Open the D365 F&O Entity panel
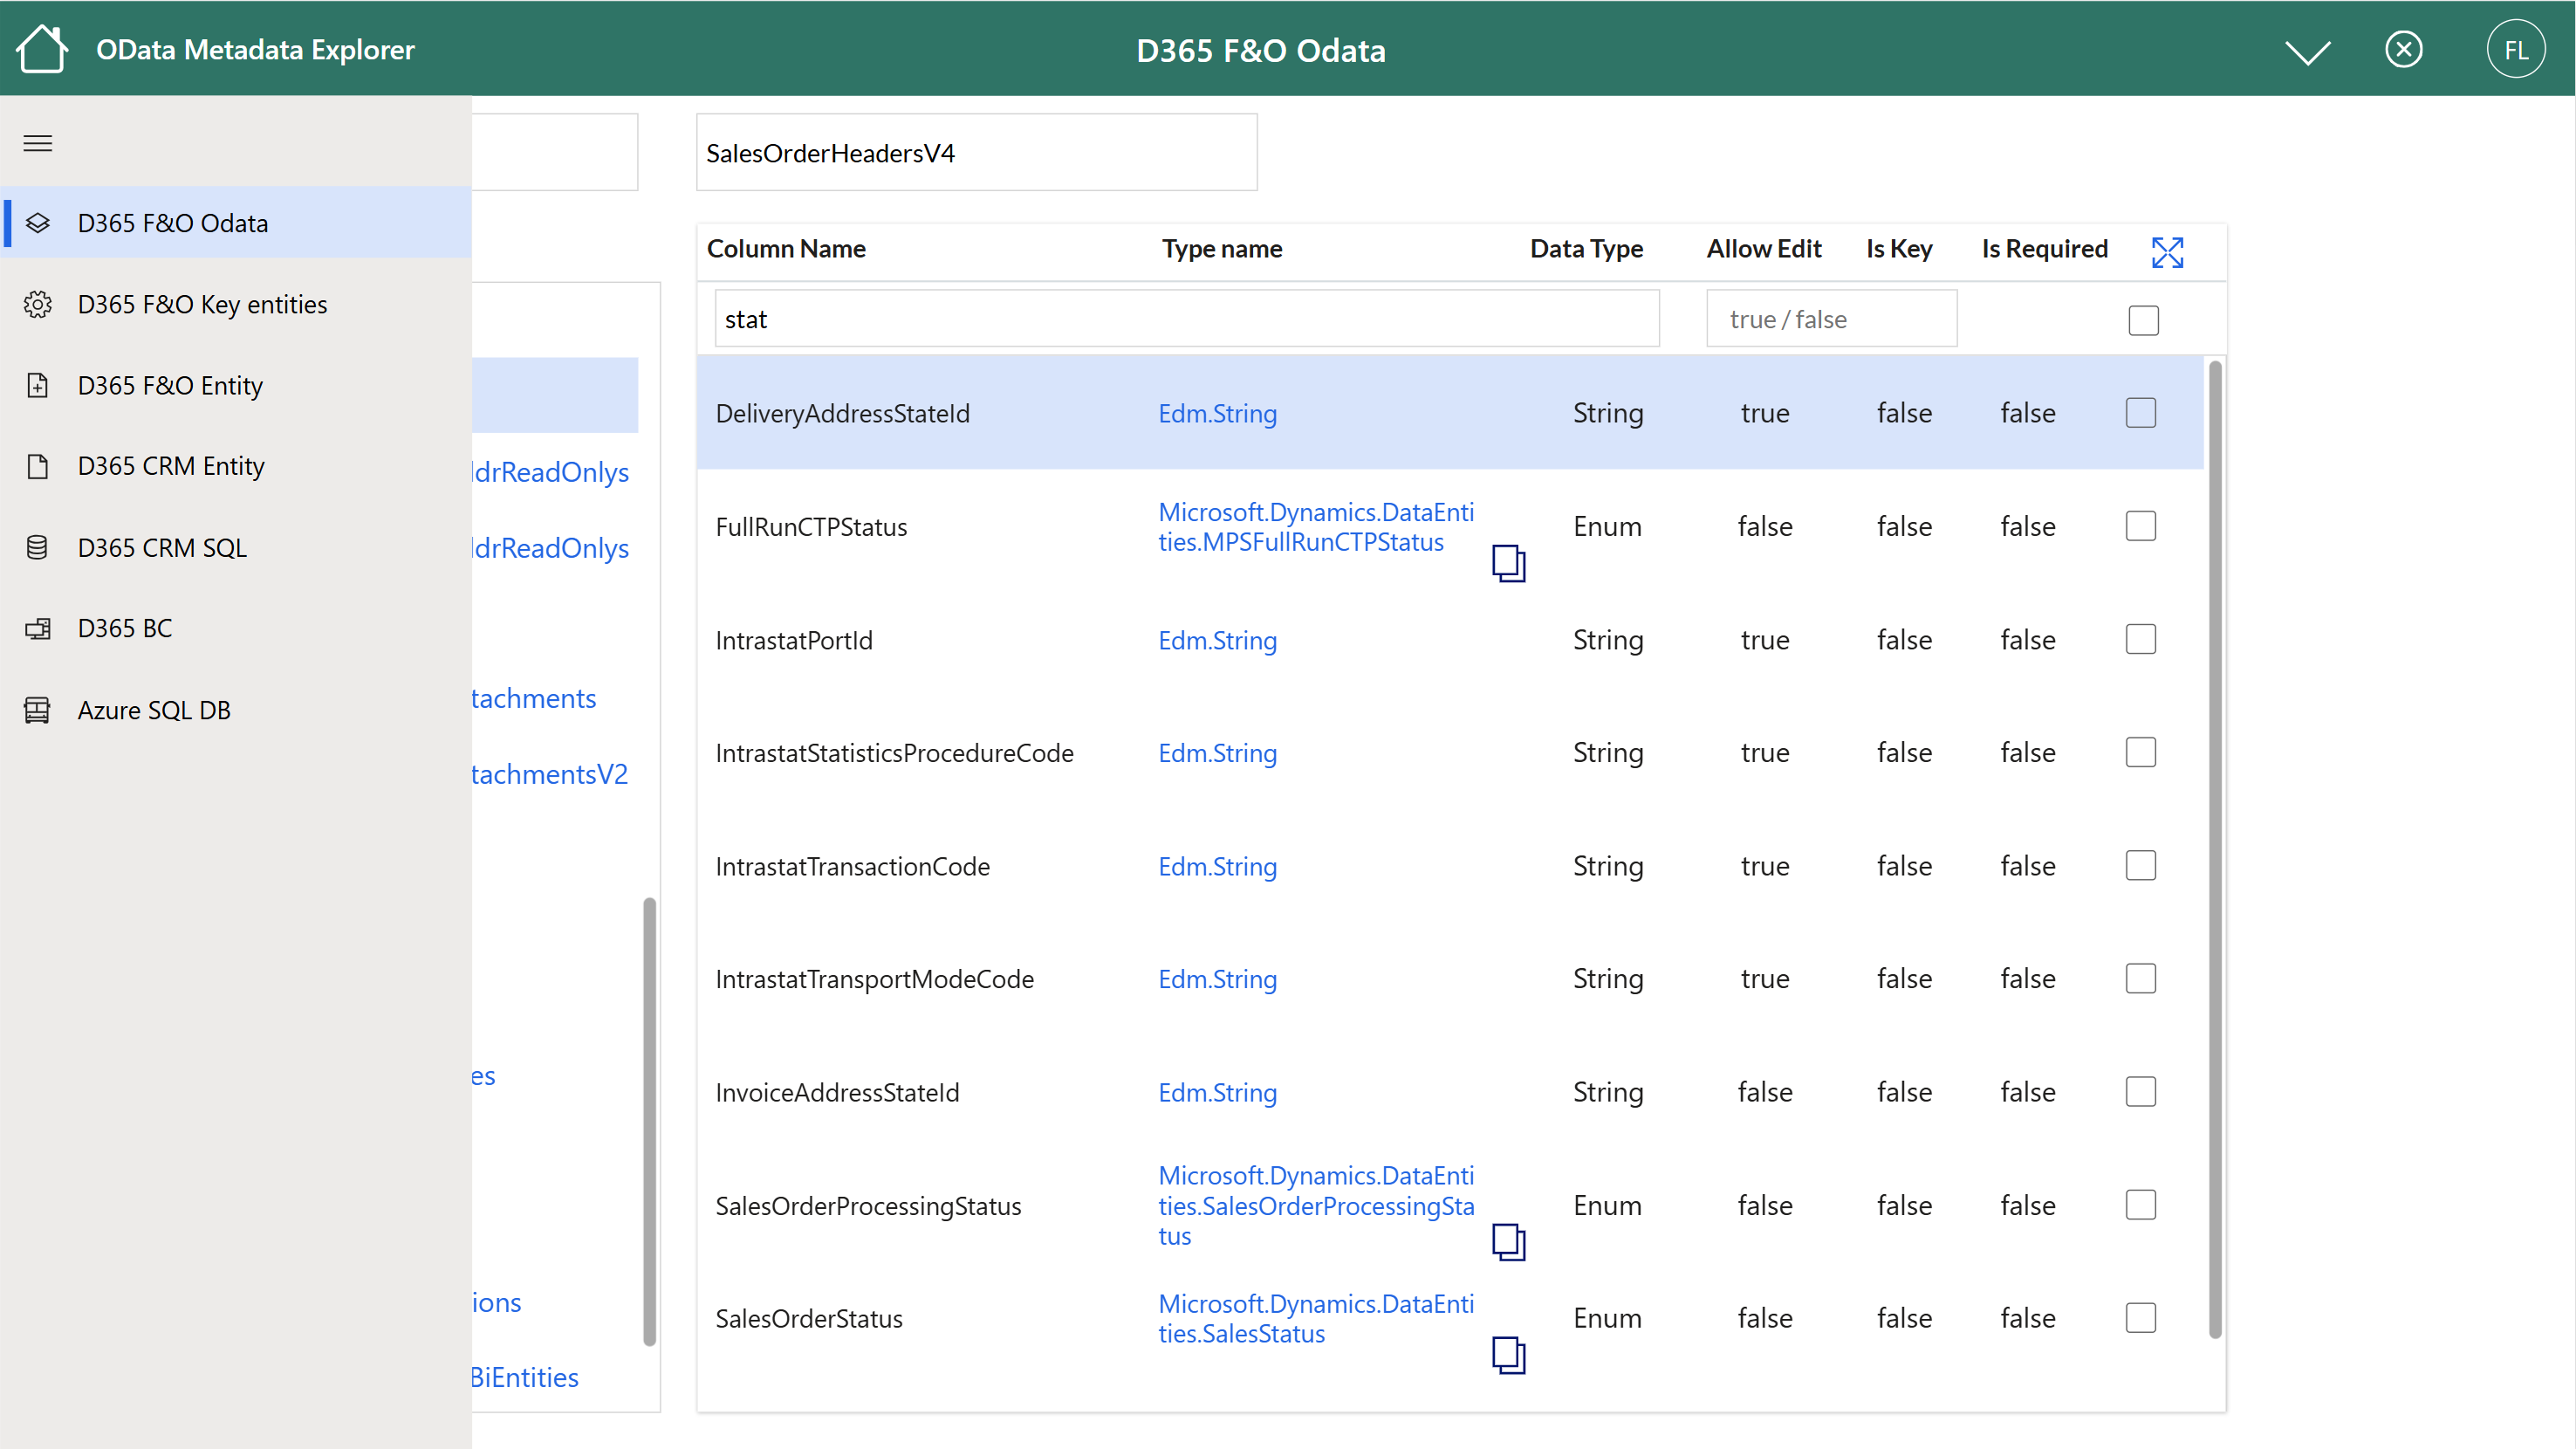This screenshot has width=2576, height=1449. click(x=170, y=385)
